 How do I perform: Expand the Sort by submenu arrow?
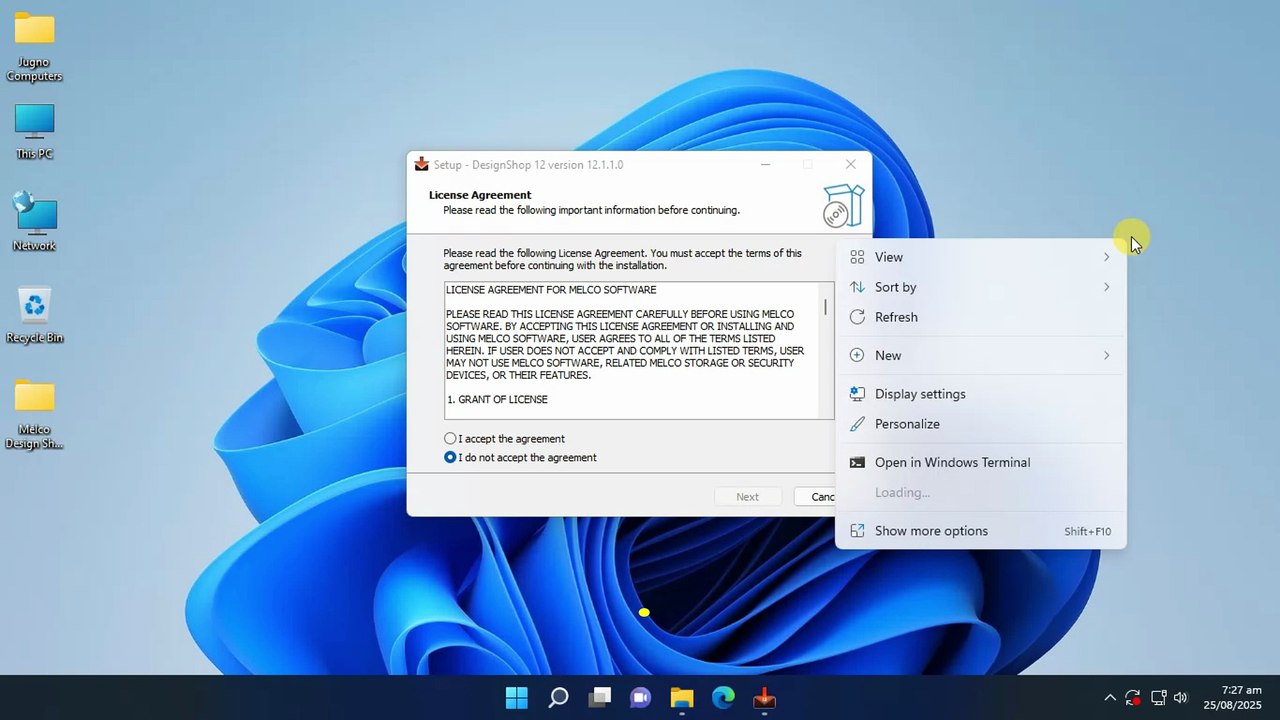click(x=1106, y=287)
